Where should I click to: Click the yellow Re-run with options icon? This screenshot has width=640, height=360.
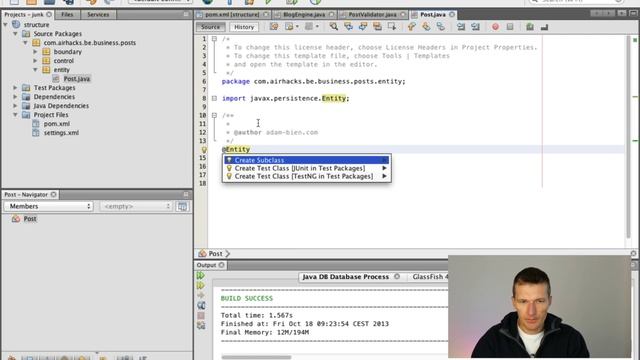coord(200,286)
